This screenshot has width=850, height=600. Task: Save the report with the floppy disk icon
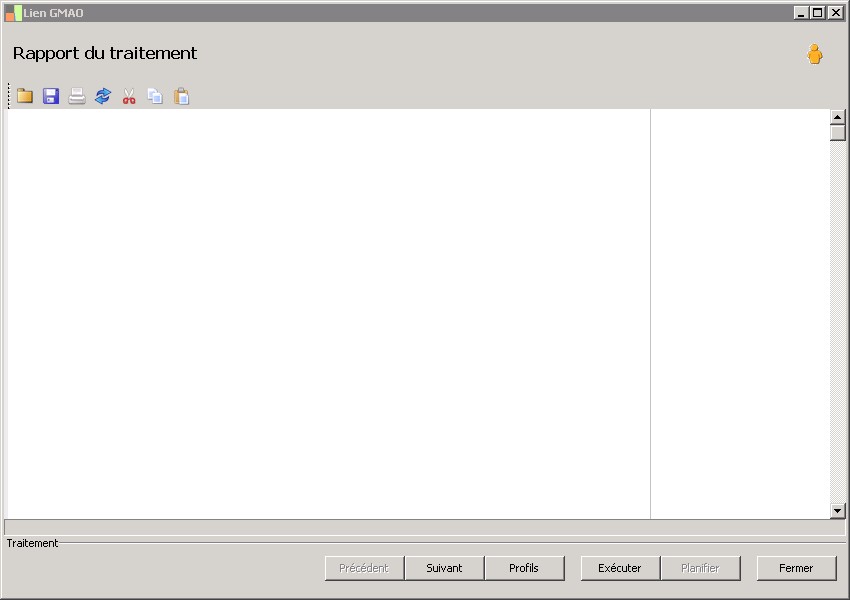click(x=51, y=96)
